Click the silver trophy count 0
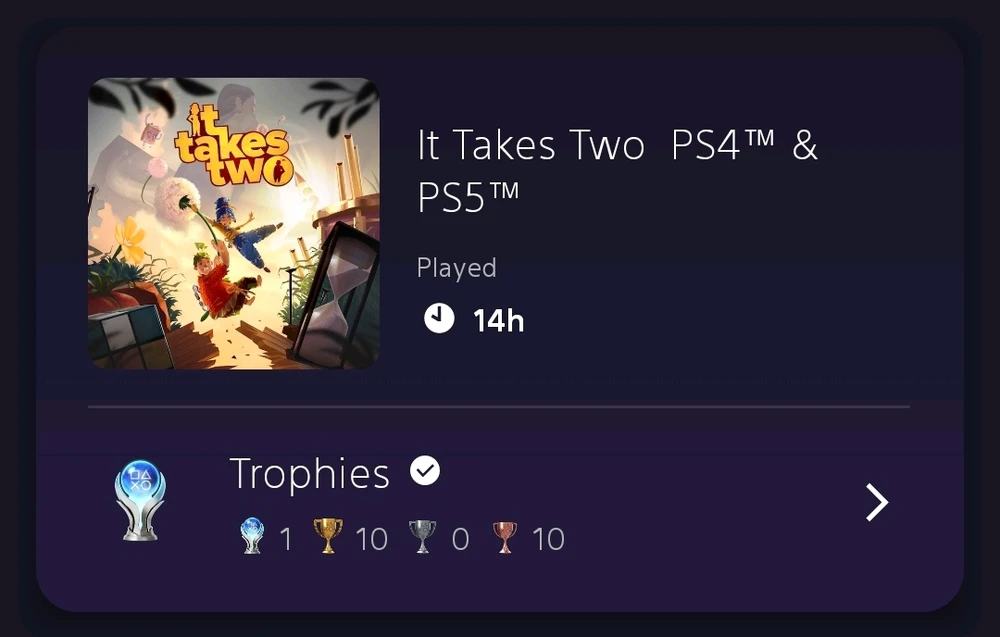Screen dimensions: 1000x637 pos(460,539)
